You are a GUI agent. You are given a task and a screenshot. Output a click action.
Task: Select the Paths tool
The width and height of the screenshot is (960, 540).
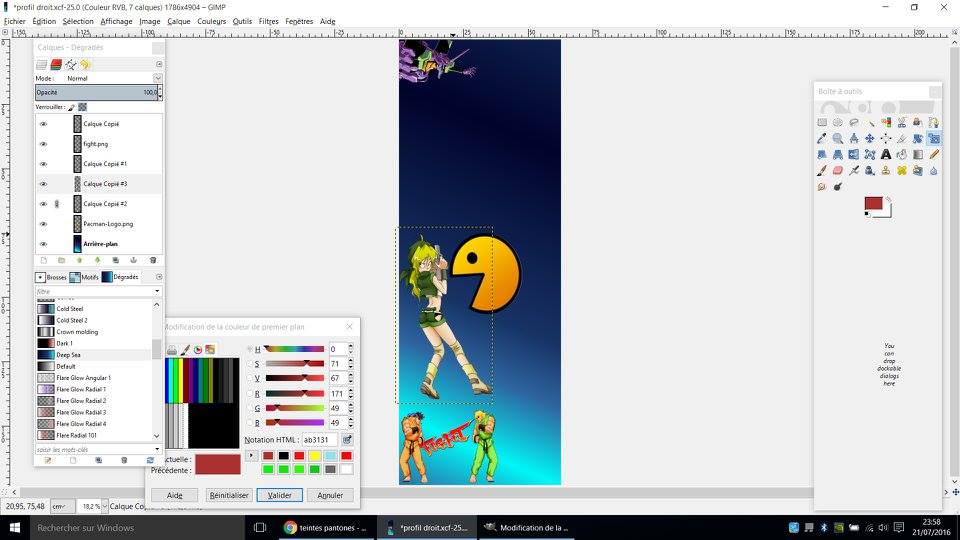pyautogui.click(x=934, y=122)
